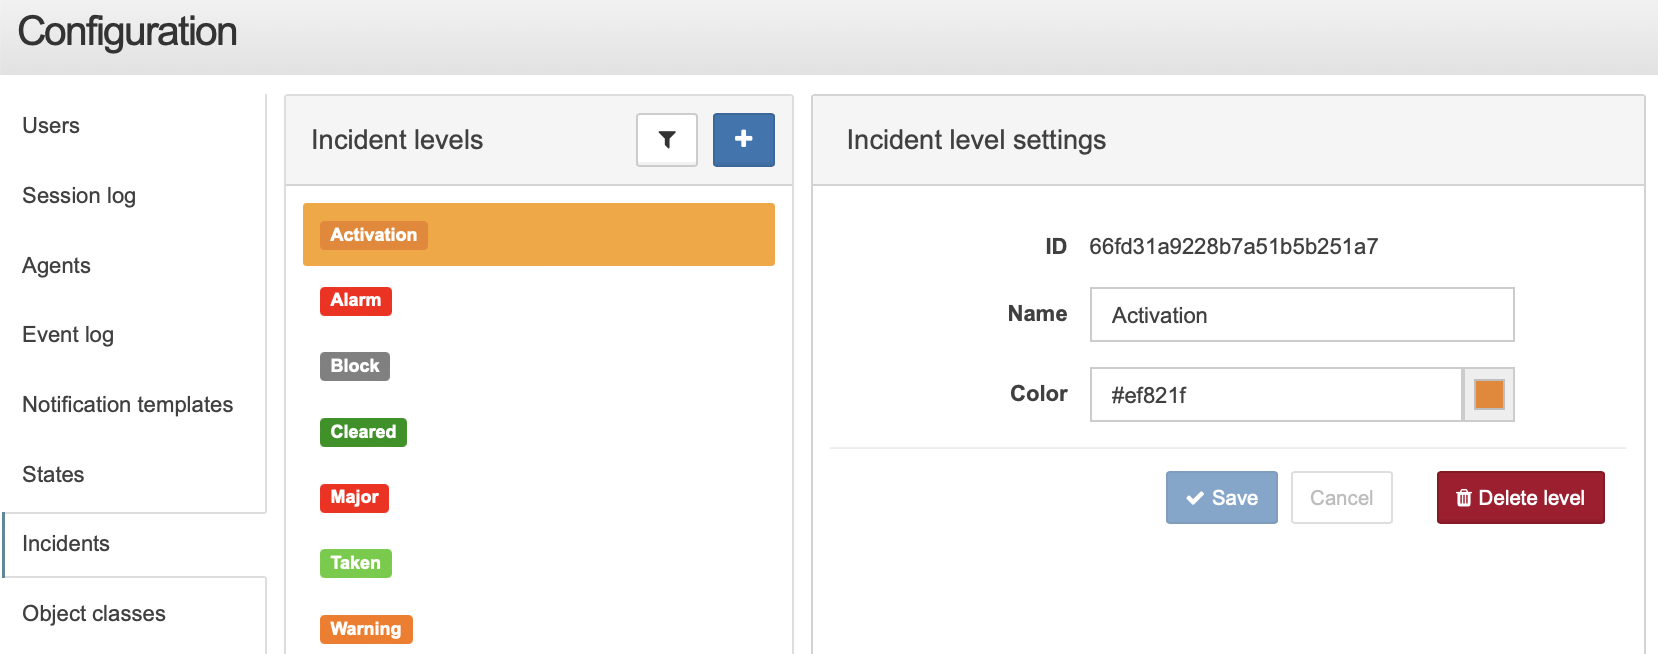Click the plus icon to add level
This screenshot has height=654, width=1658.
(743, 140)
